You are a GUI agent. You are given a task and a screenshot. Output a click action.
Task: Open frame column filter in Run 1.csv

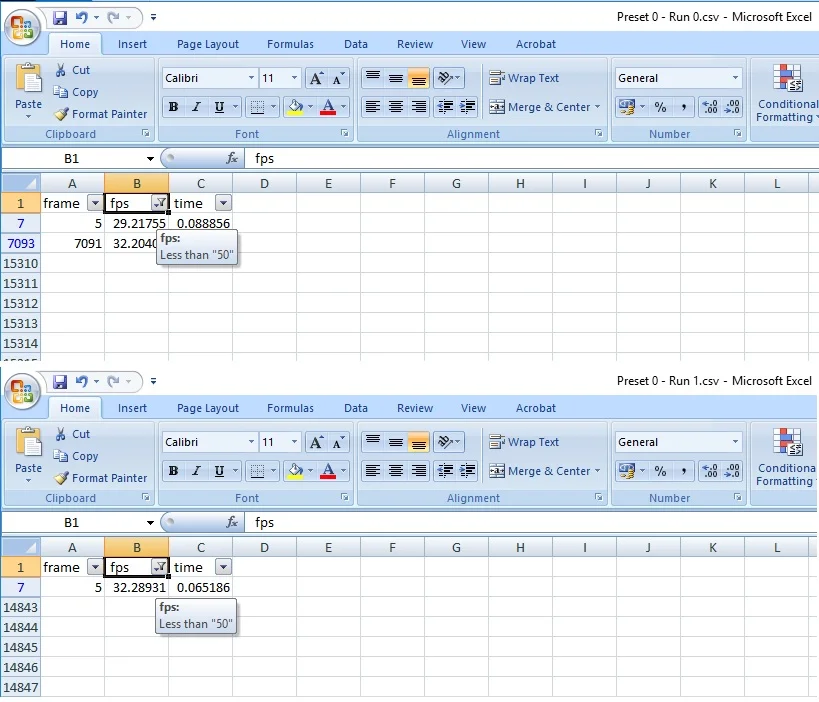95,567
